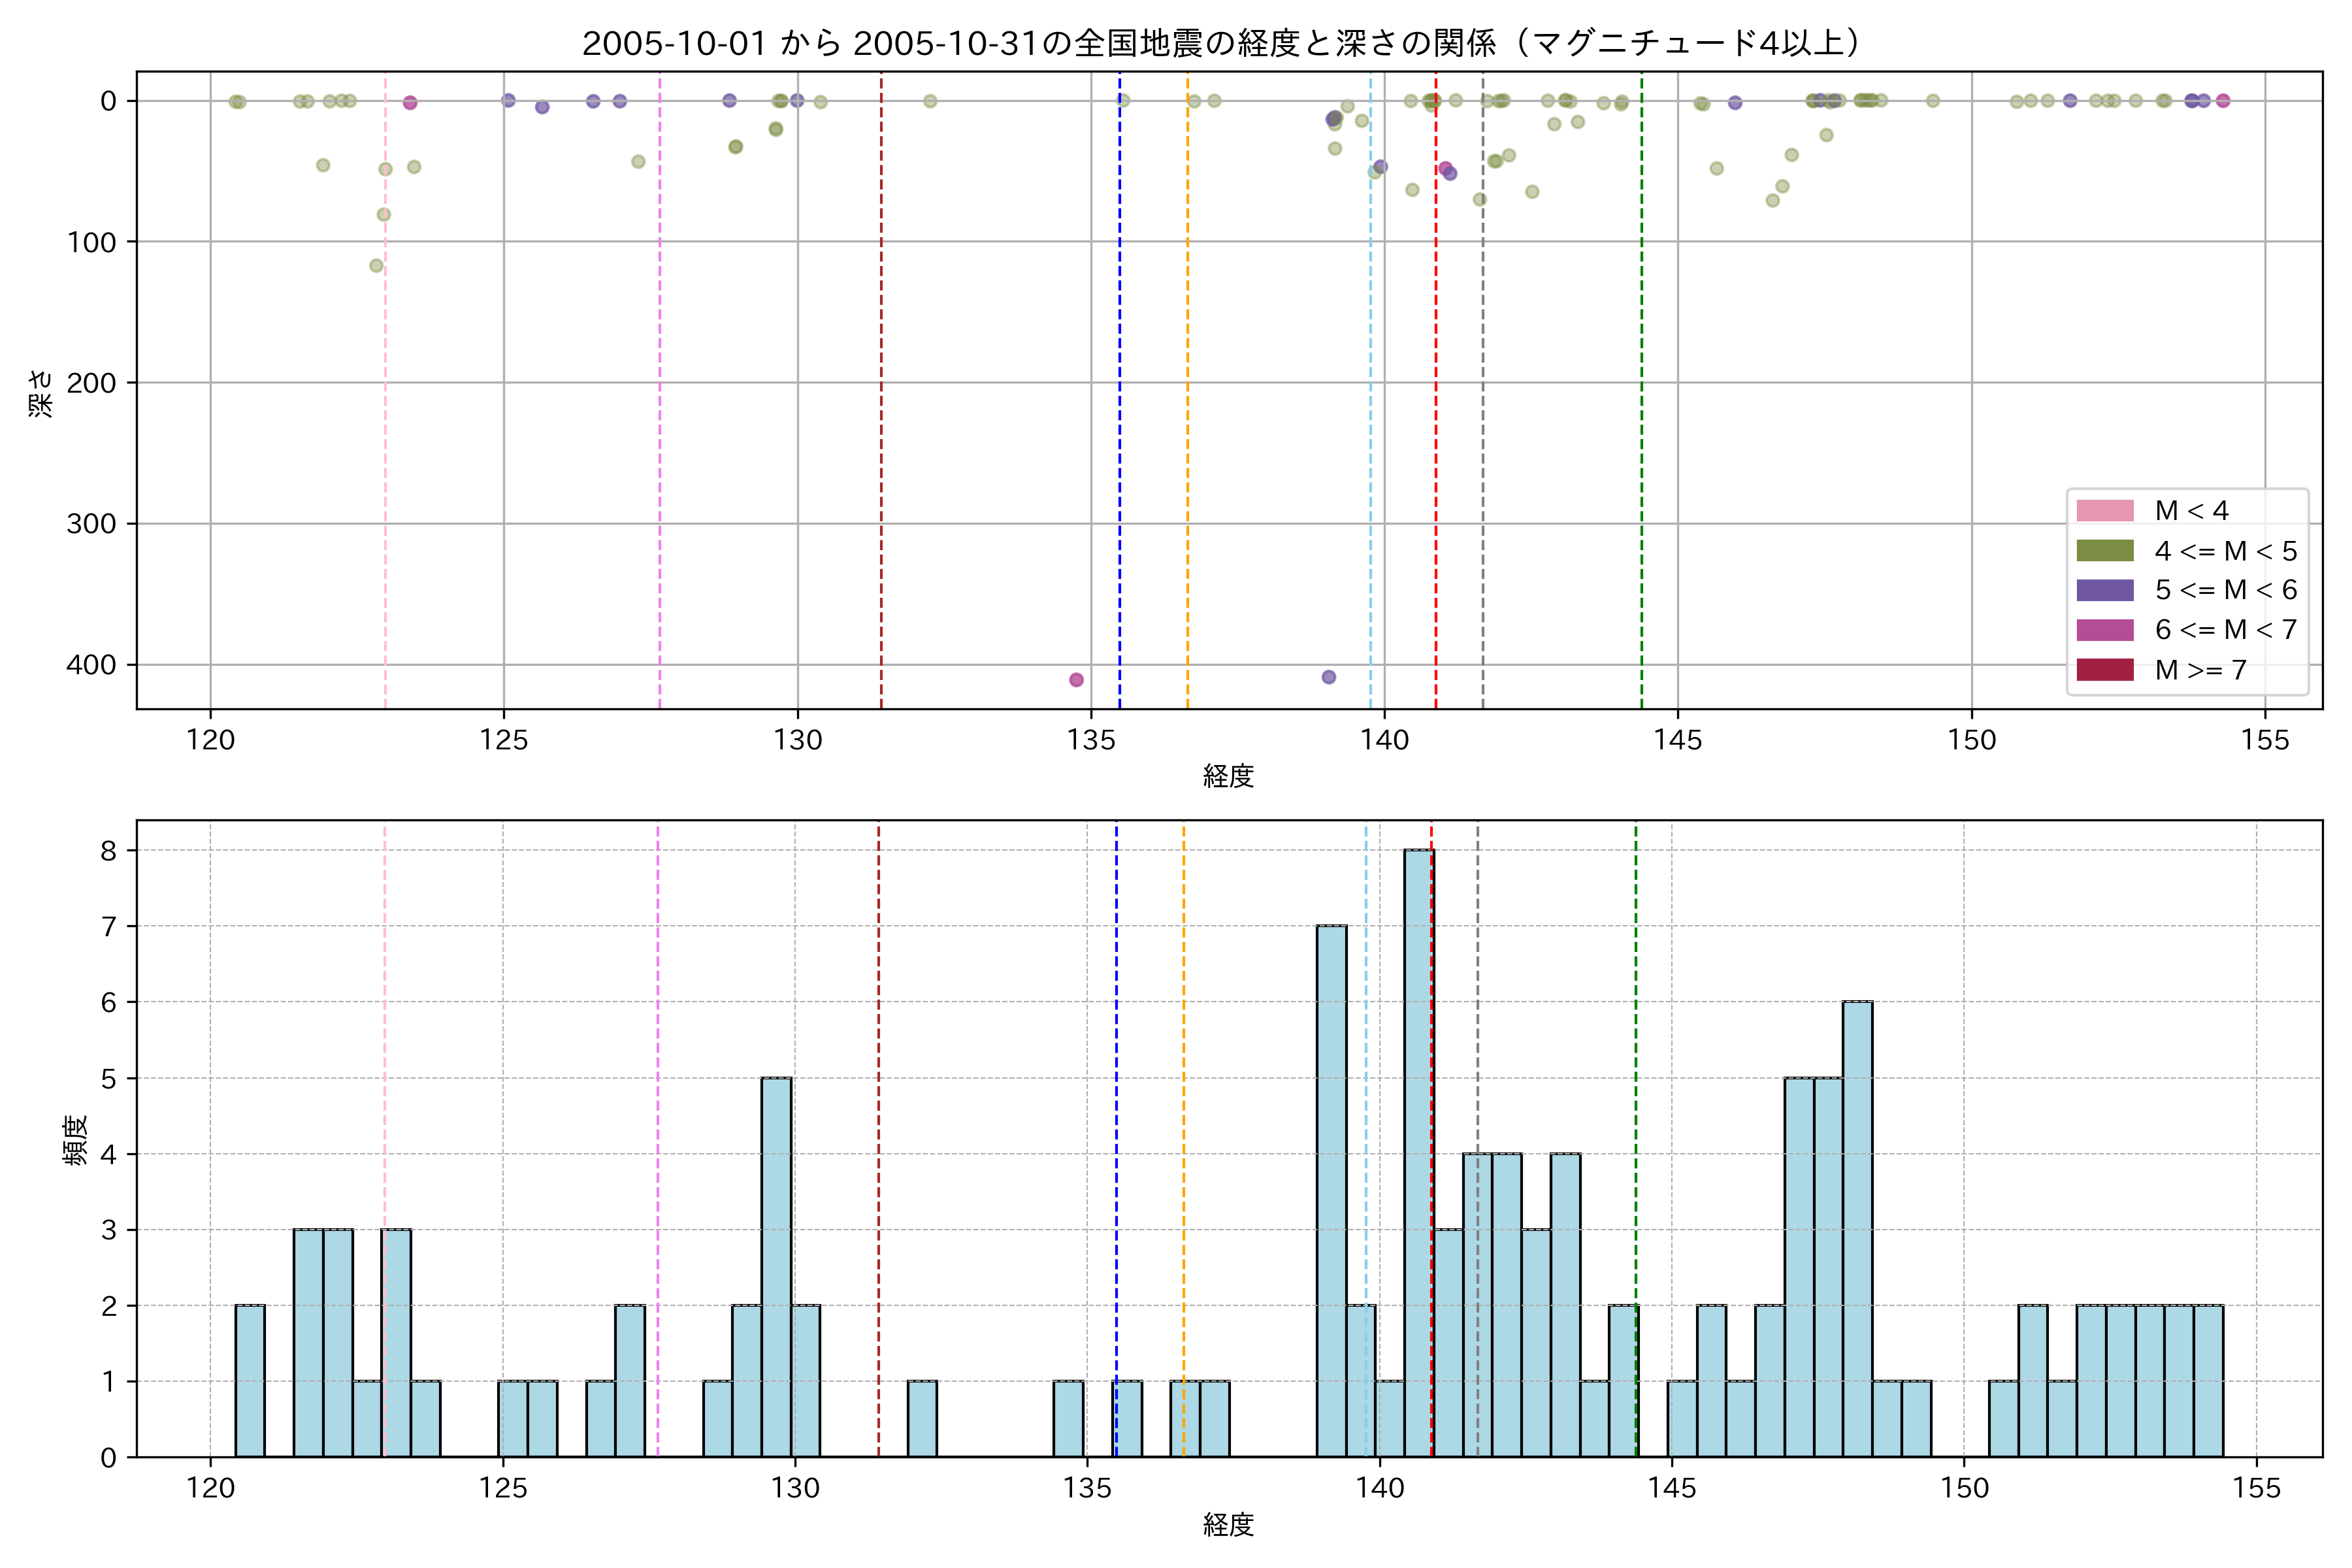
Task: Click the magenta deep earthquake point near 400 depth
Action: pos(1076,680)
